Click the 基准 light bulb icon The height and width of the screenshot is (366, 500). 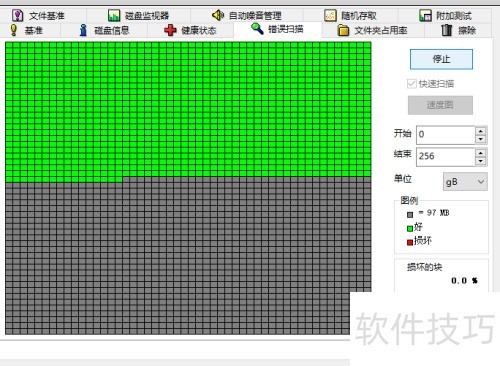(x=14, y=30)
